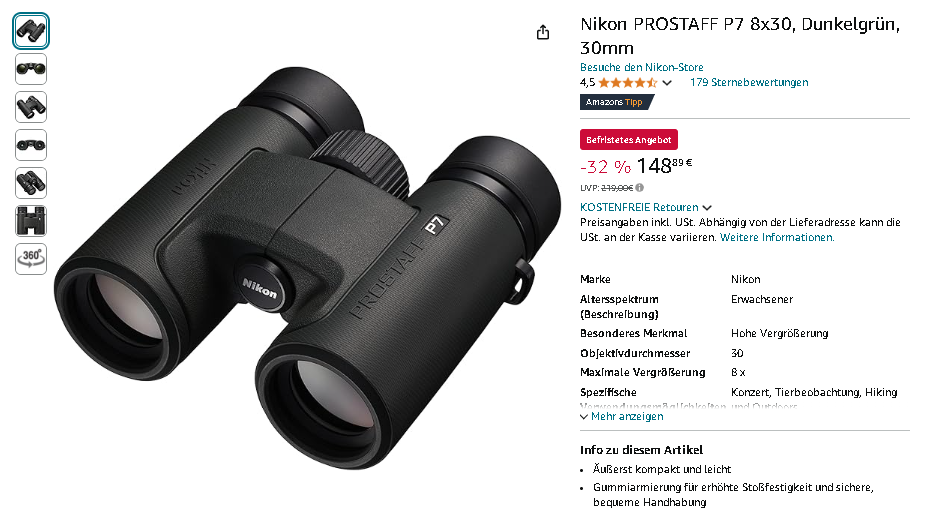Viewport: 926px width, 512px height.
Task: Select the fourth top-view binocular thumbnail
Action: pos(31,145)
